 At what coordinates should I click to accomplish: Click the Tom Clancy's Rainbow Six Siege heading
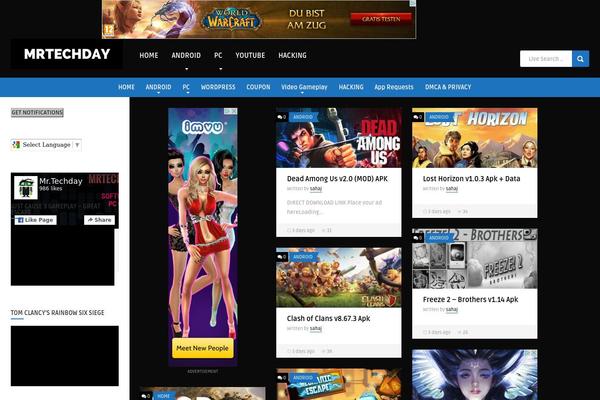tap(57, 313)
